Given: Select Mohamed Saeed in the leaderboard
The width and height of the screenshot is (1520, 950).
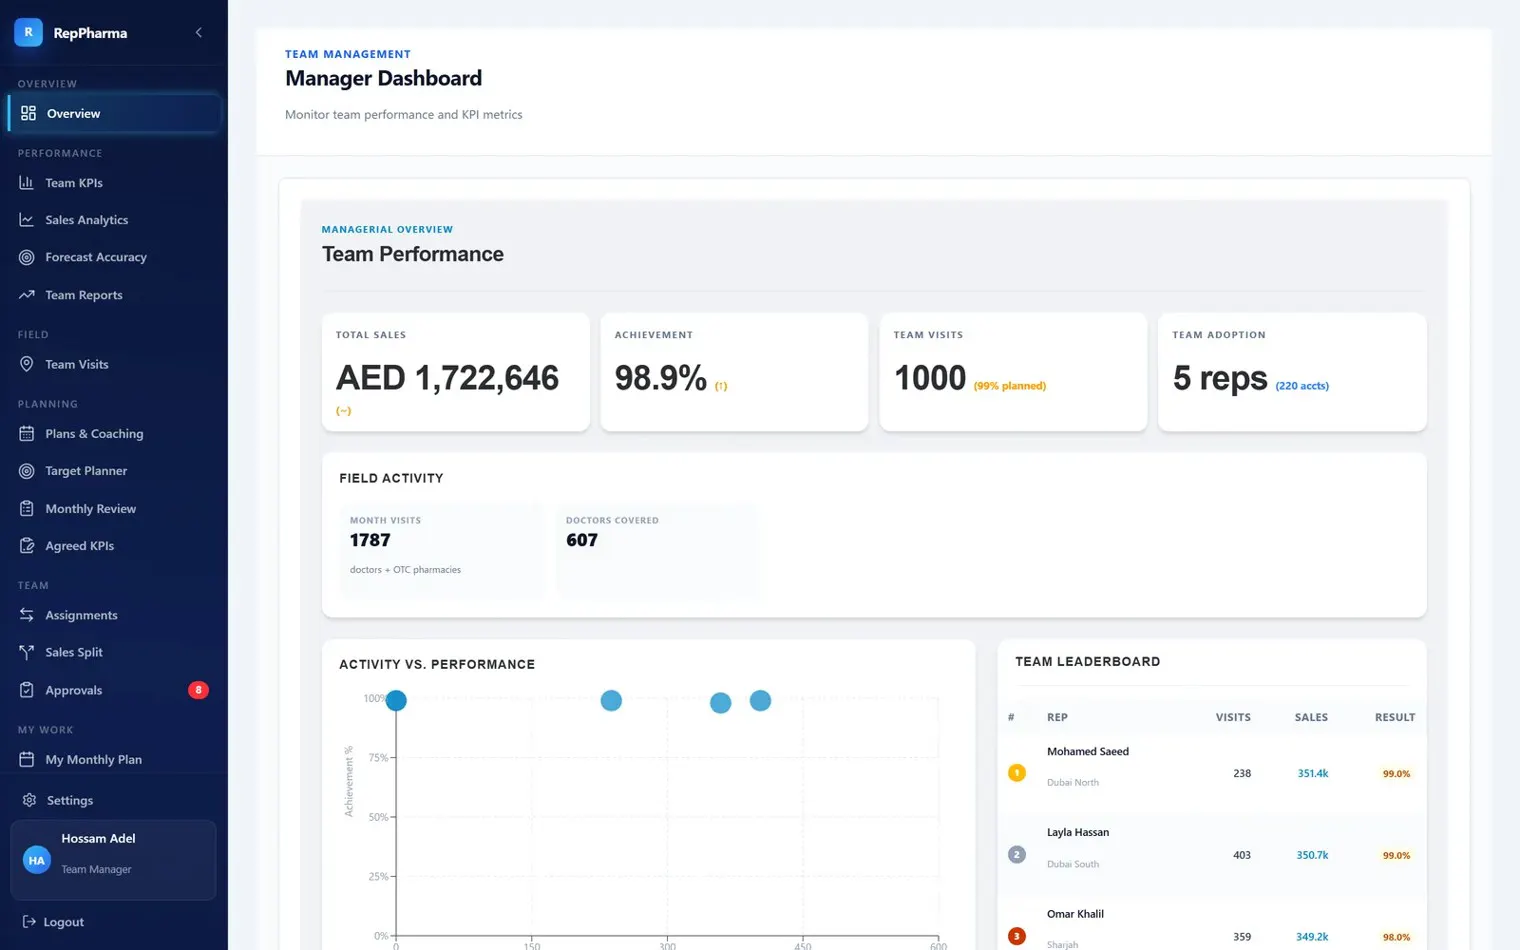Looking at the screenshot, I should [x=1088, y=752].
